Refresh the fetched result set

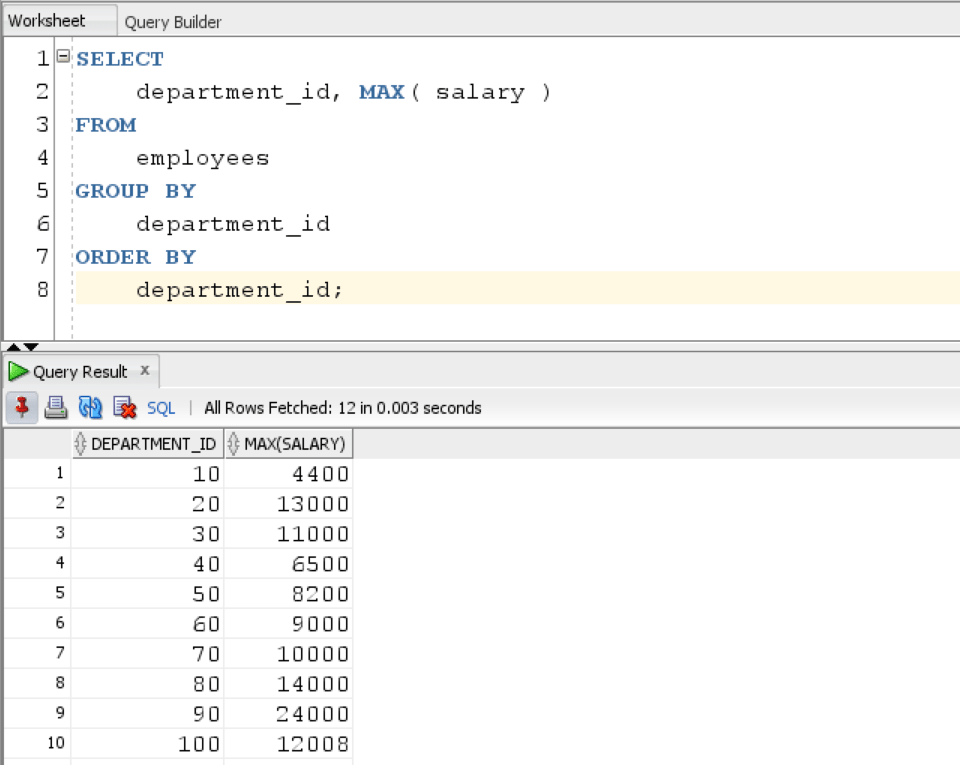click(x=90, y=407)
